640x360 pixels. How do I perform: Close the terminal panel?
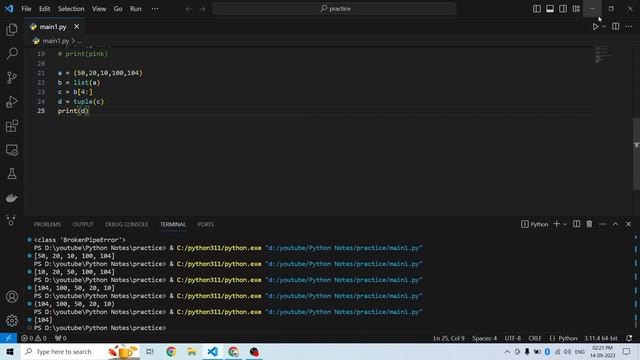point(628,224)
